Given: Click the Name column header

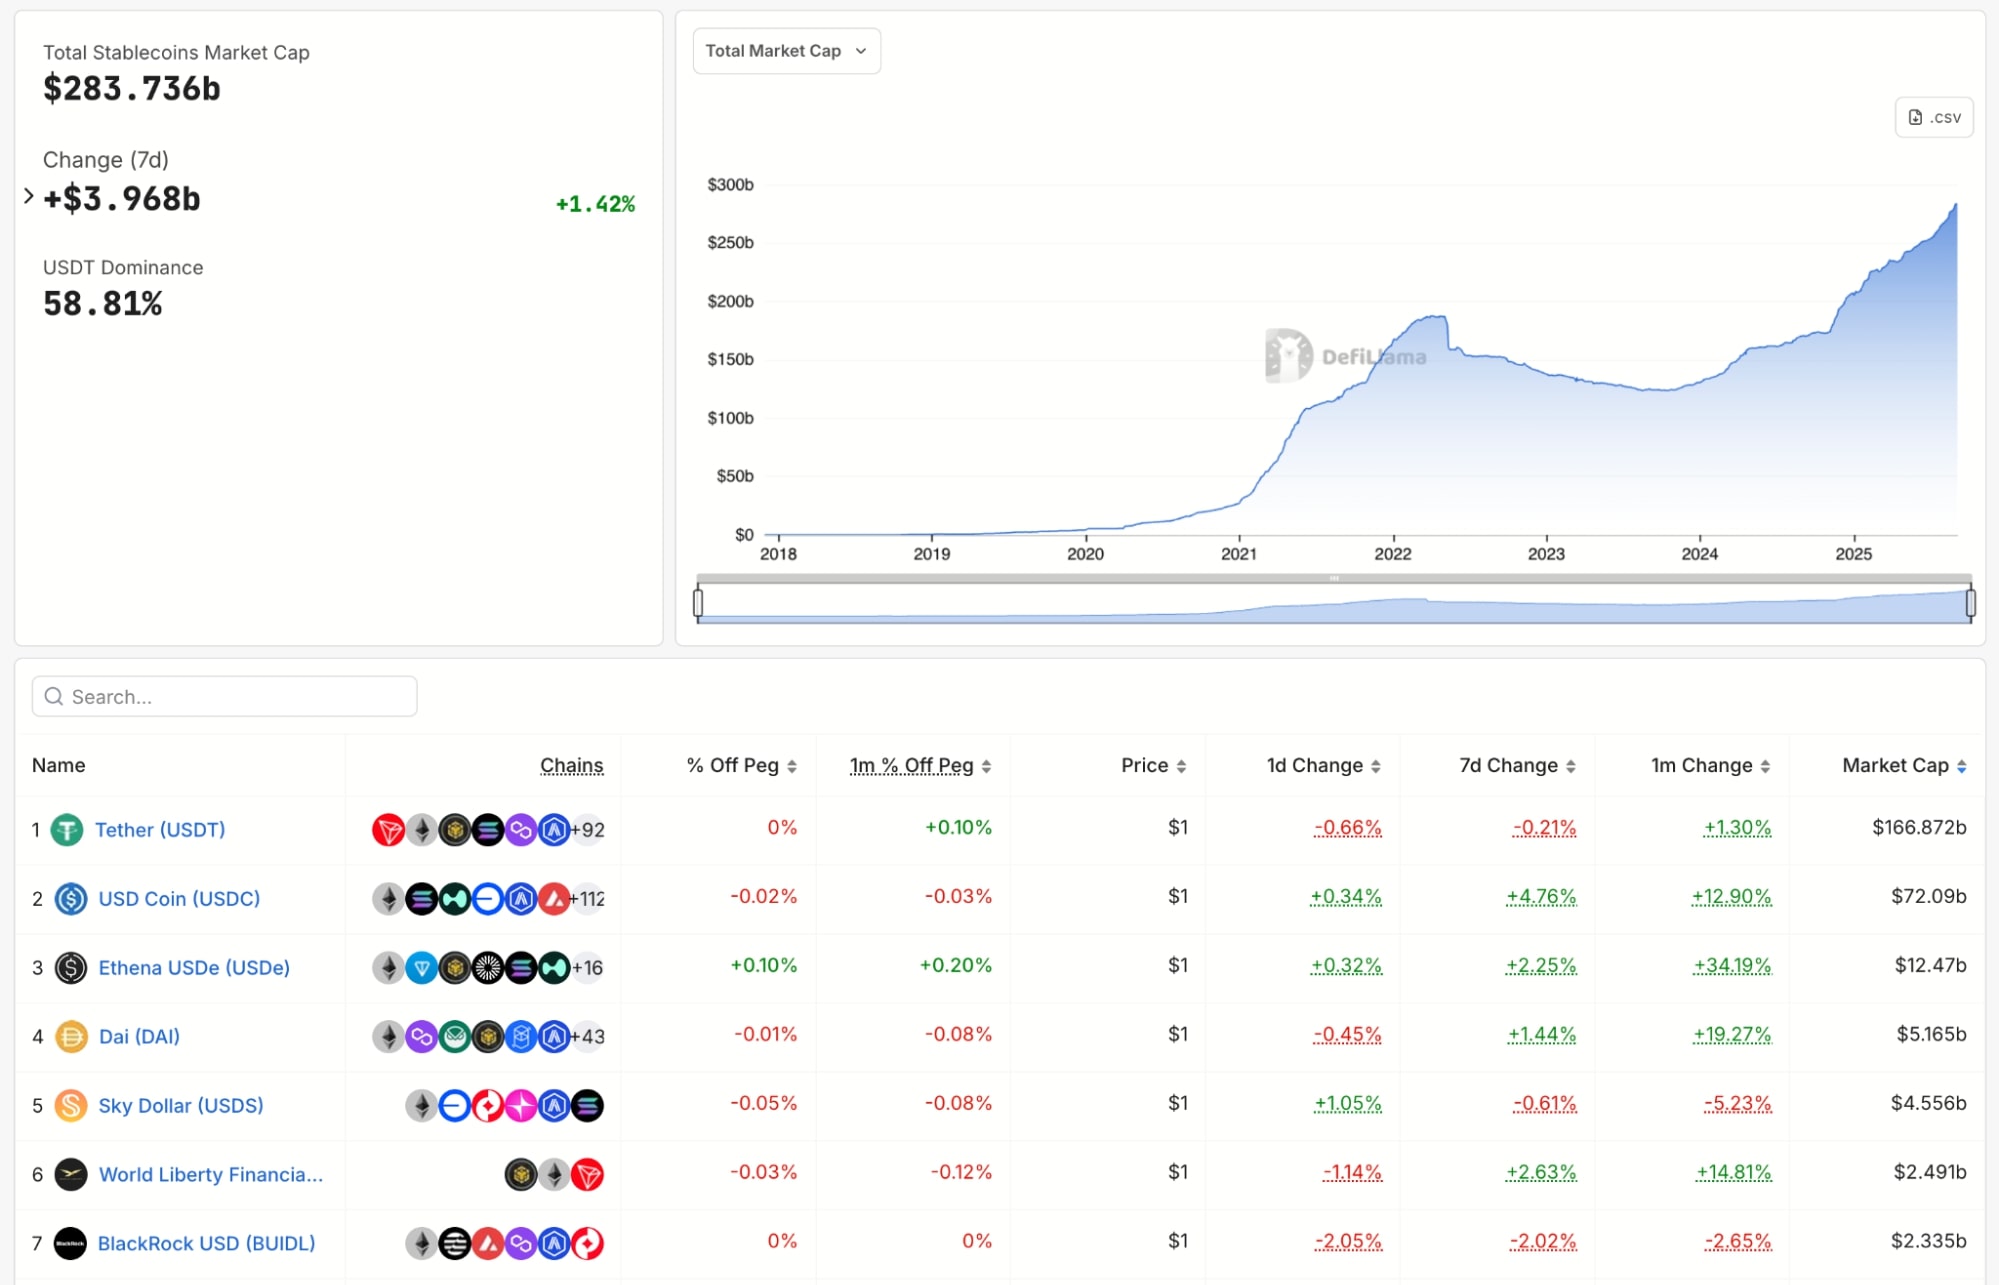Looking at the screenshot, I should (x=59, y=766).
